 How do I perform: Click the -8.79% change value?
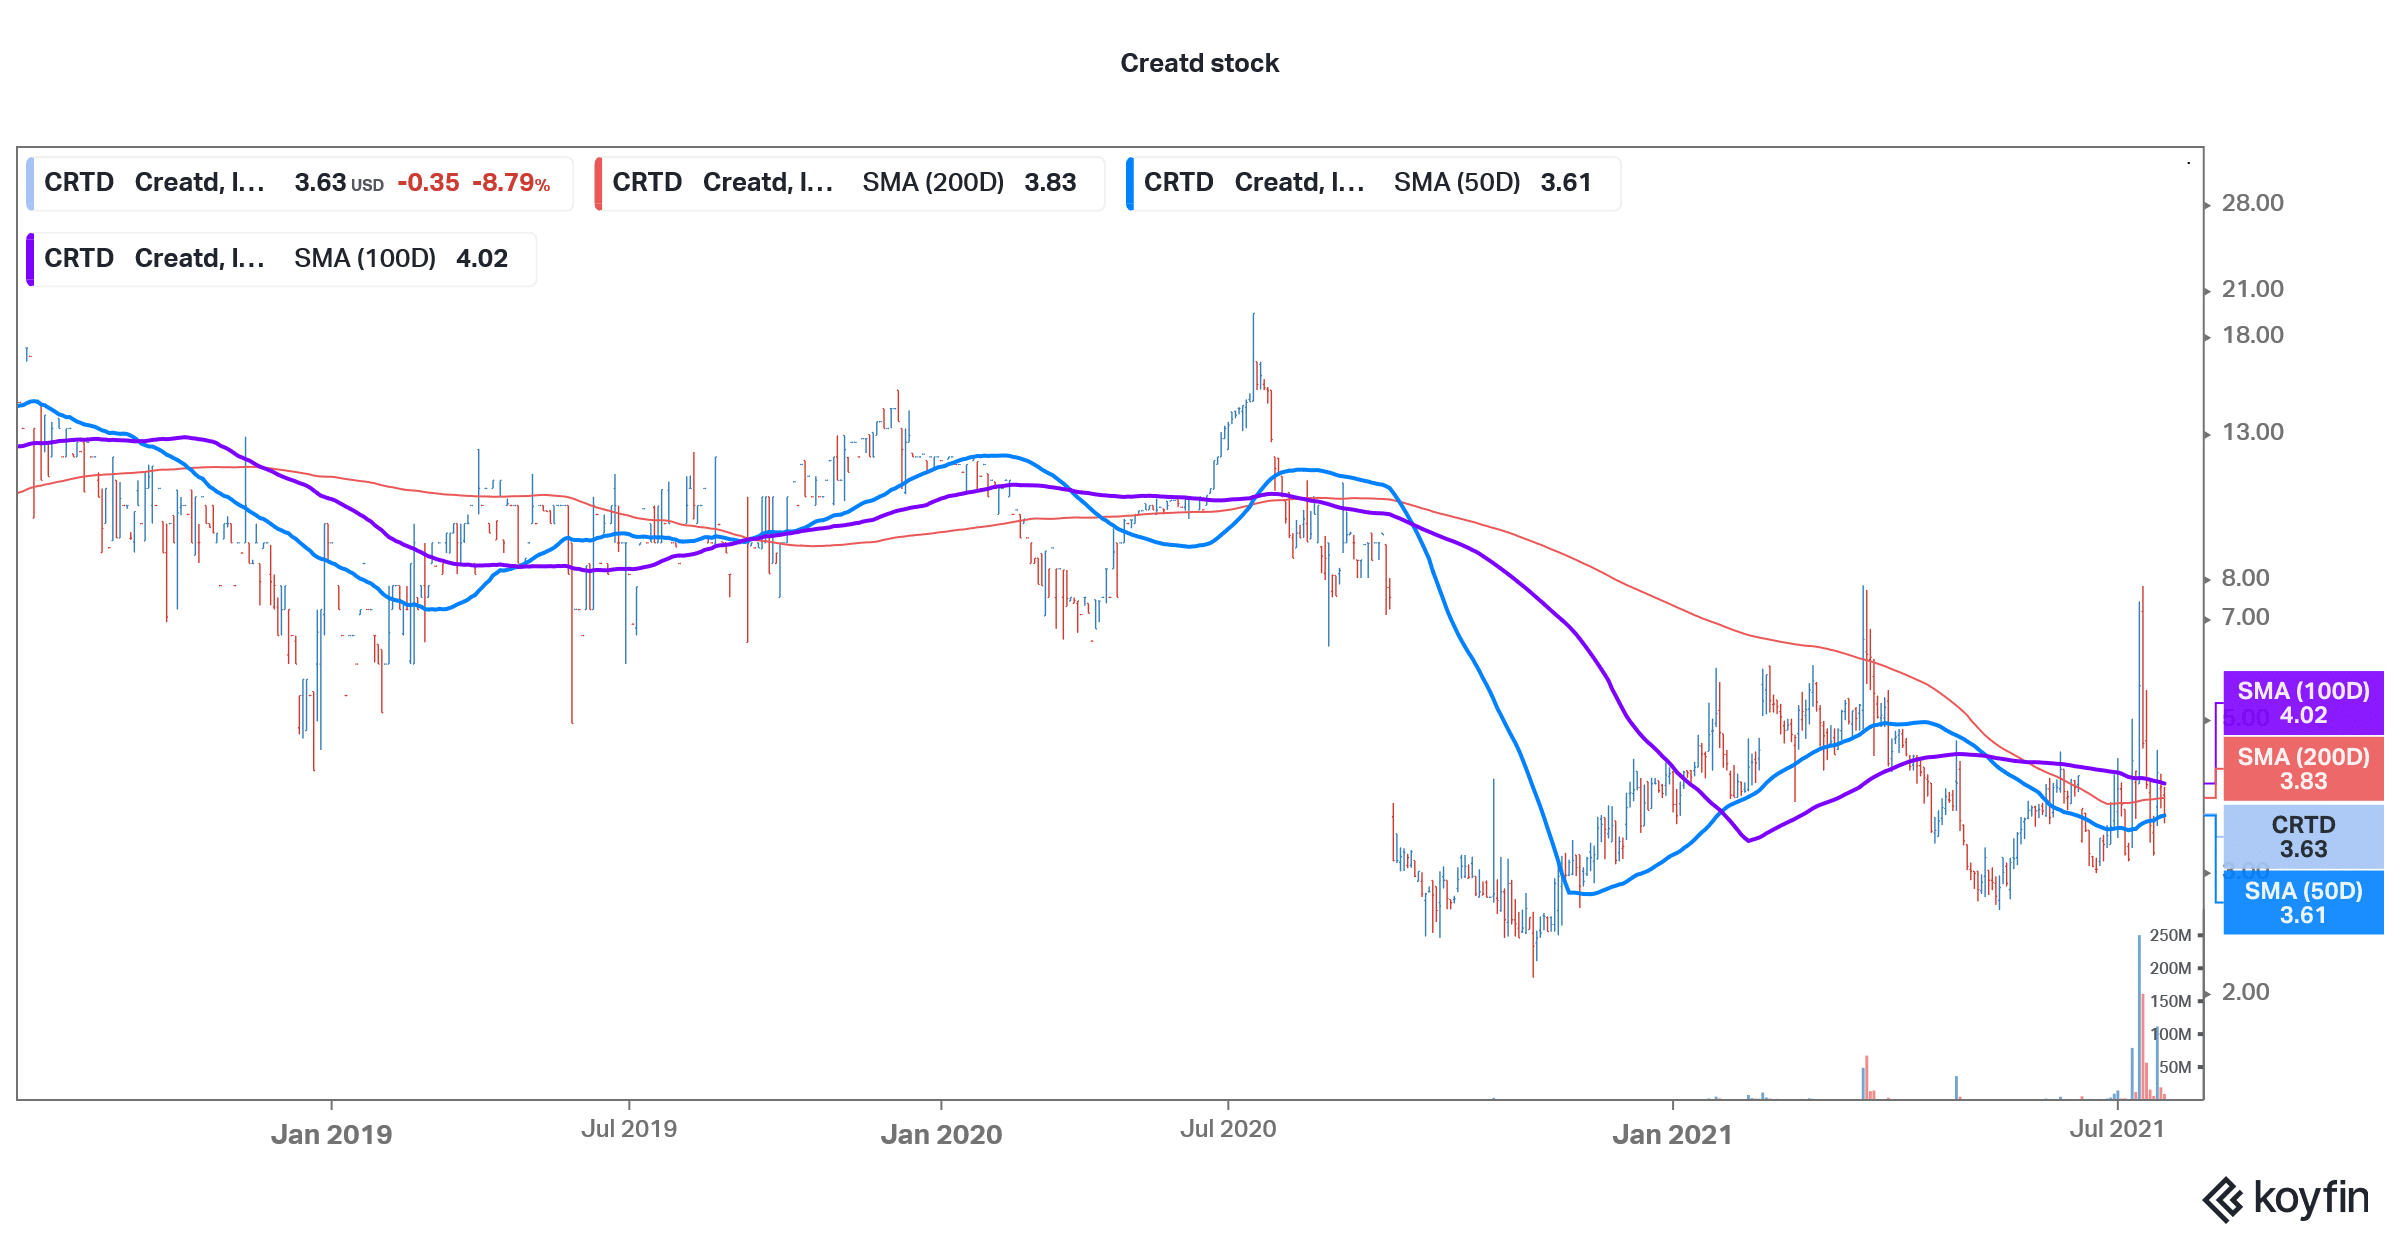click(x=511, y=183)
